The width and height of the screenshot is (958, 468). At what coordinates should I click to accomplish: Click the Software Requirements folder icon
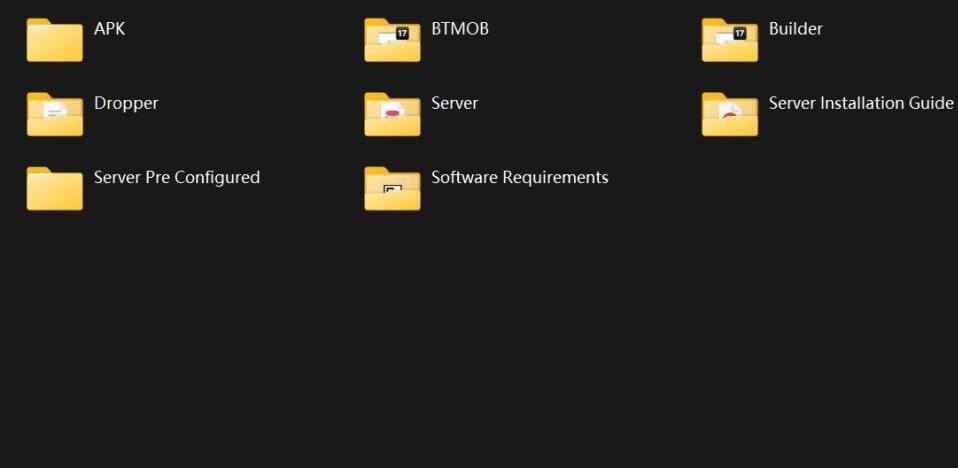pos(392,188)
